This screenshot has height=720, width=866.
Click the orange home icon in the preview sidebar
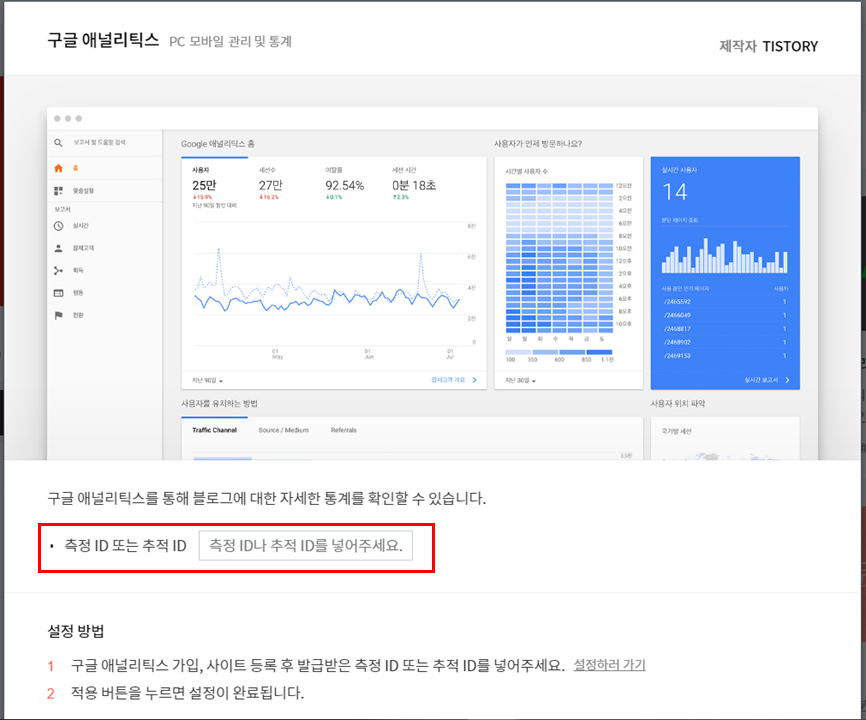click(59, 168)
